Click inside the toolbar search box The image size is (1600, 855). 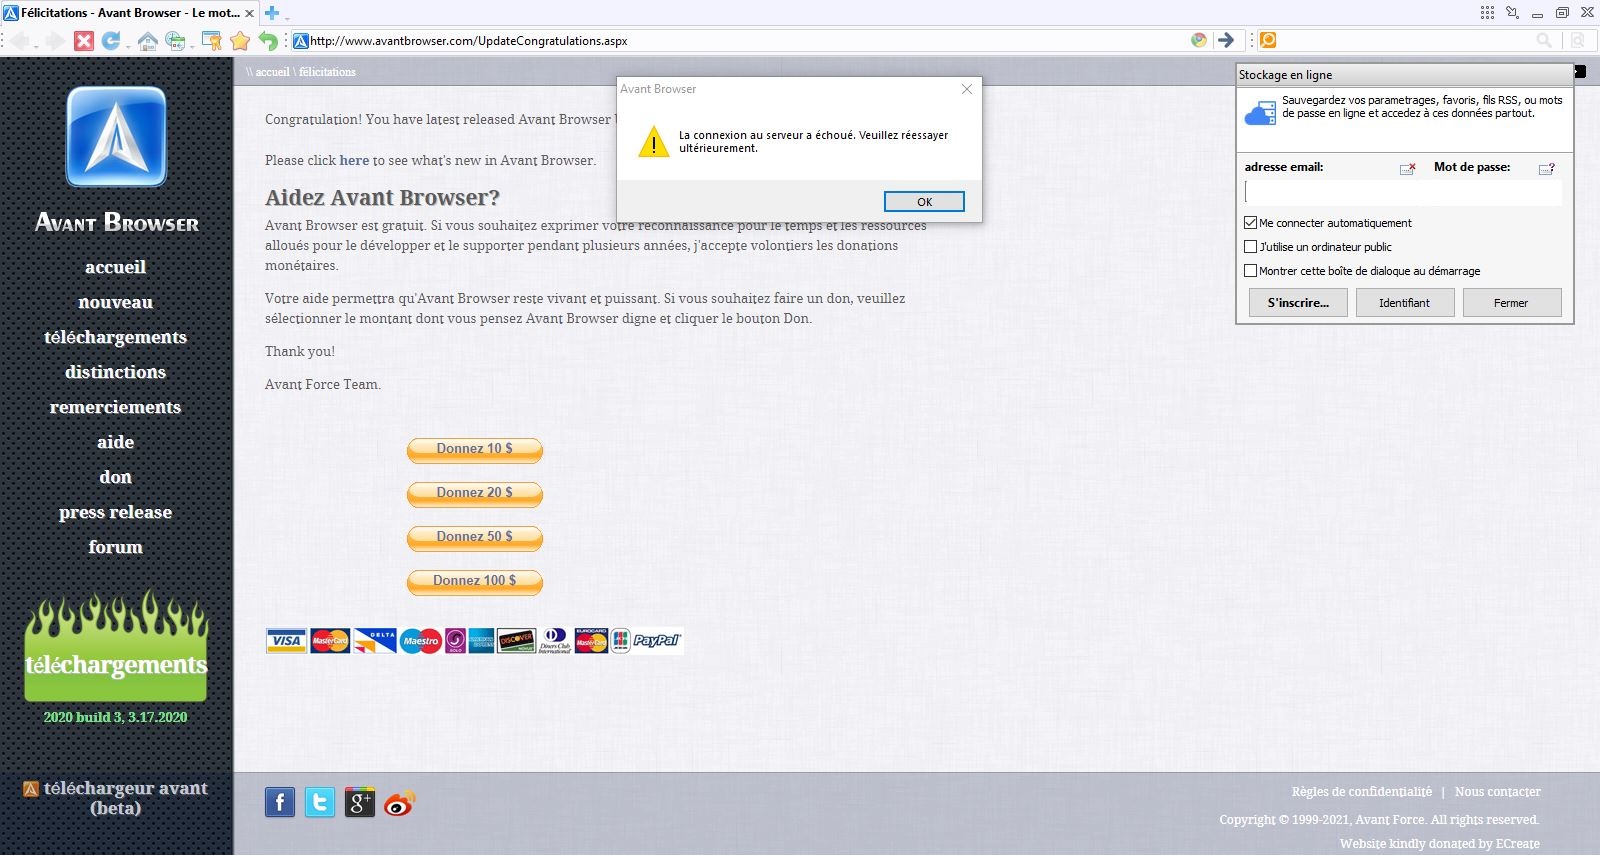1406,40
